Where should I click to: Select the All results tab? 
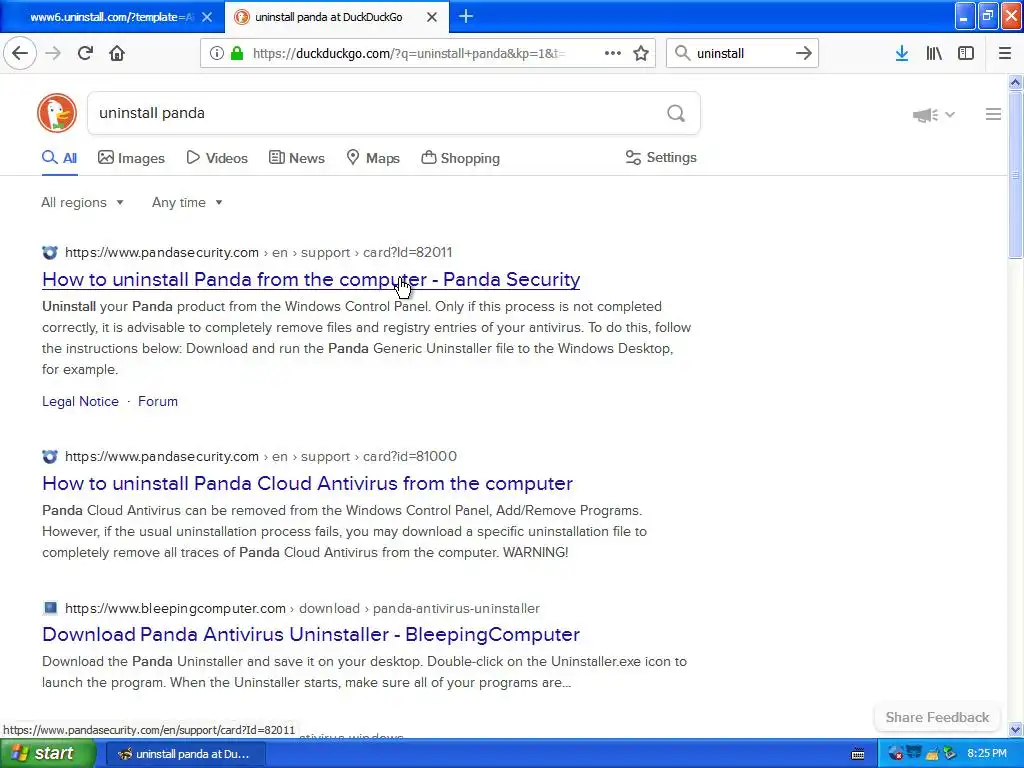[59, 158]
